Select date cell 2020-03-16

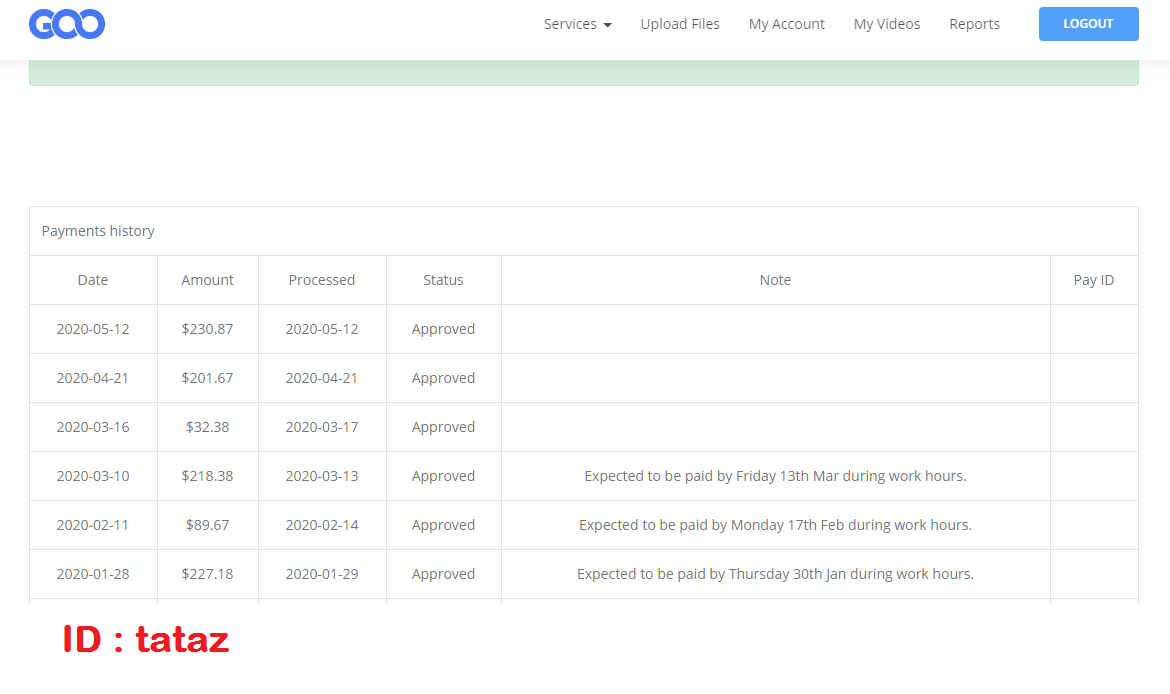coord(93,427)
